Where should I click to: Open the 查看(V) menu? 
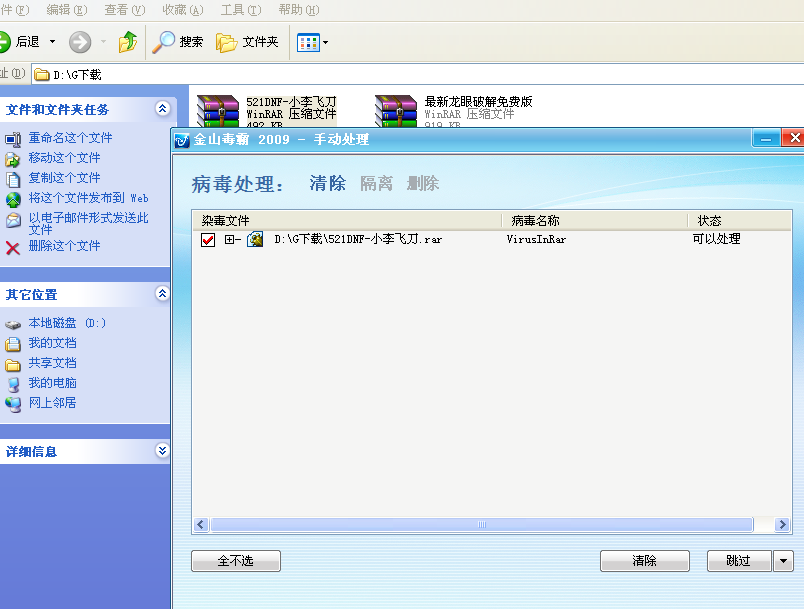click(125, 10)
